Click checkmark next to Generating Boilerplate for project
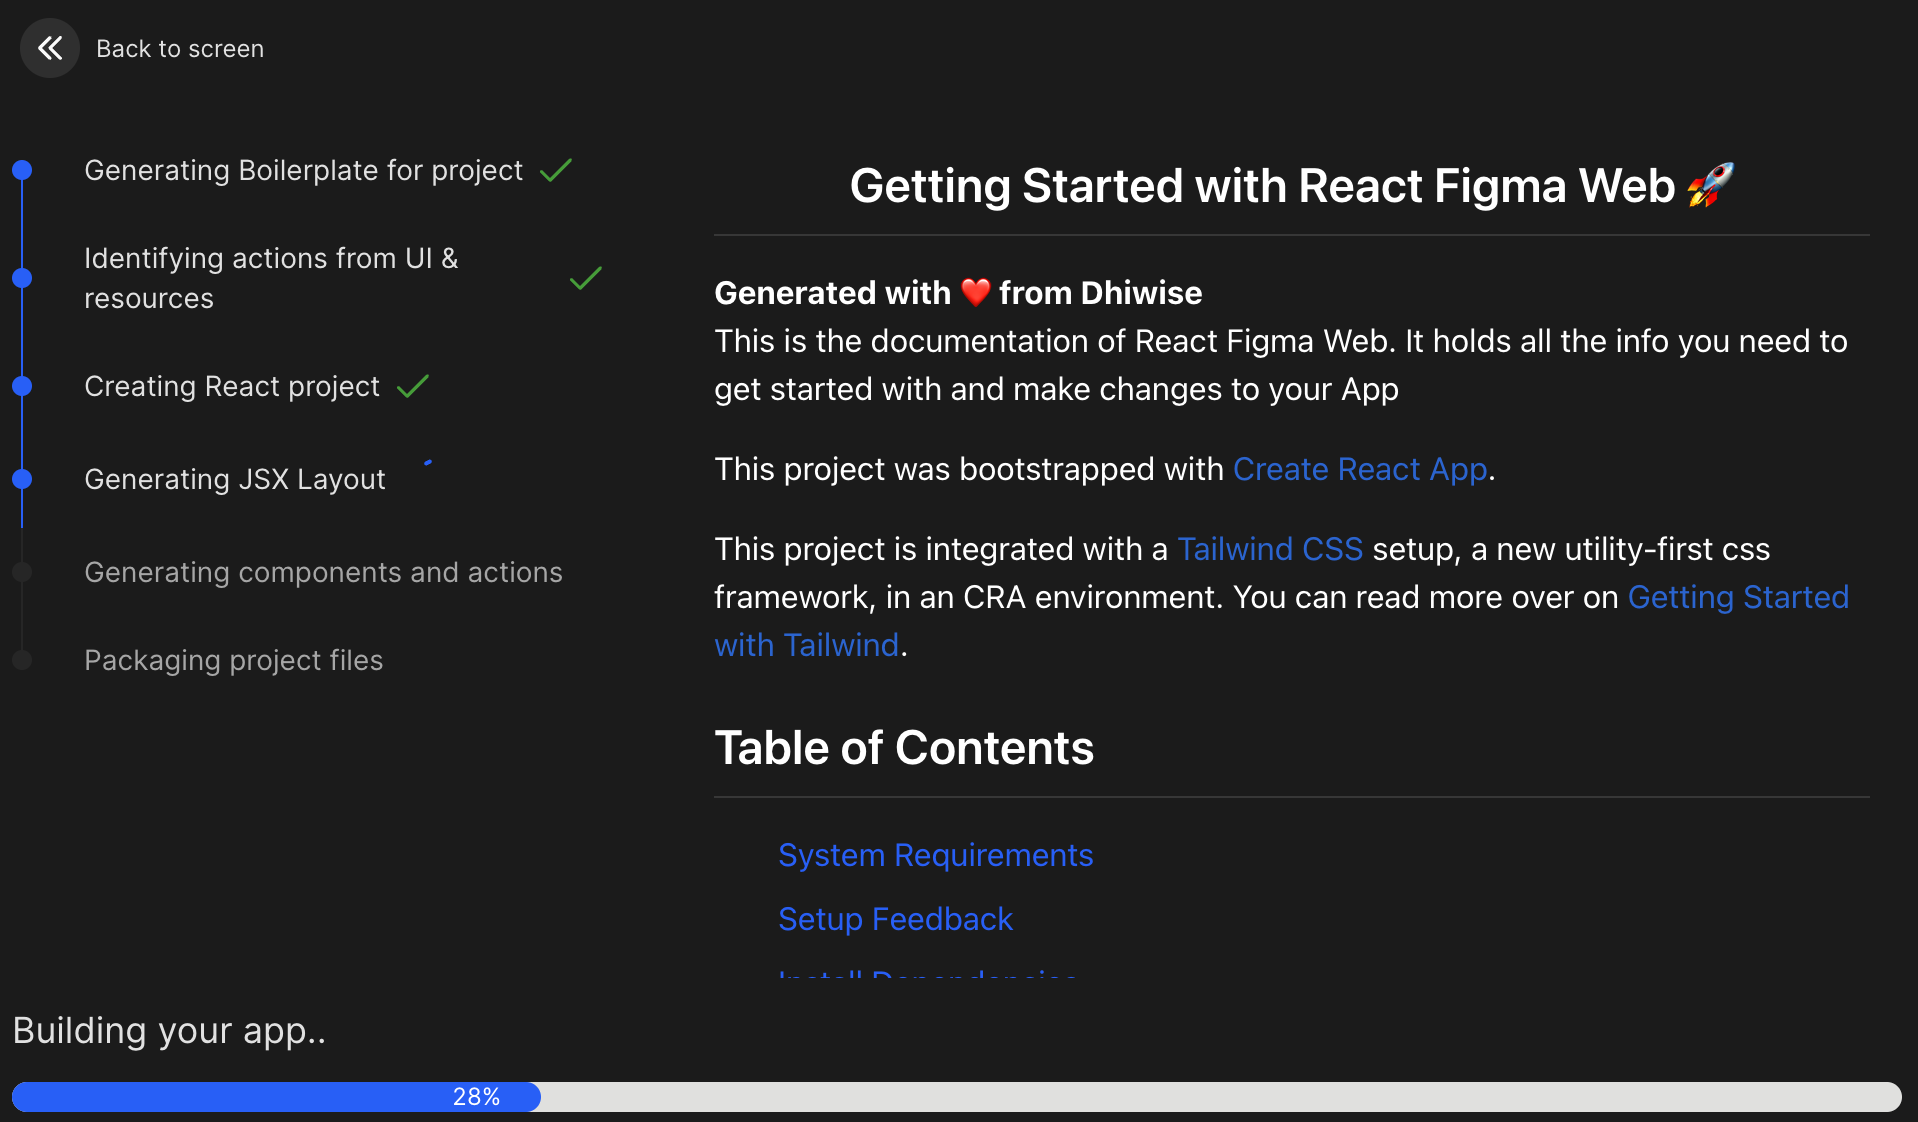The width and height of the screenshot is (1918, 1122). pyautogui.click(x=556, y=171)
